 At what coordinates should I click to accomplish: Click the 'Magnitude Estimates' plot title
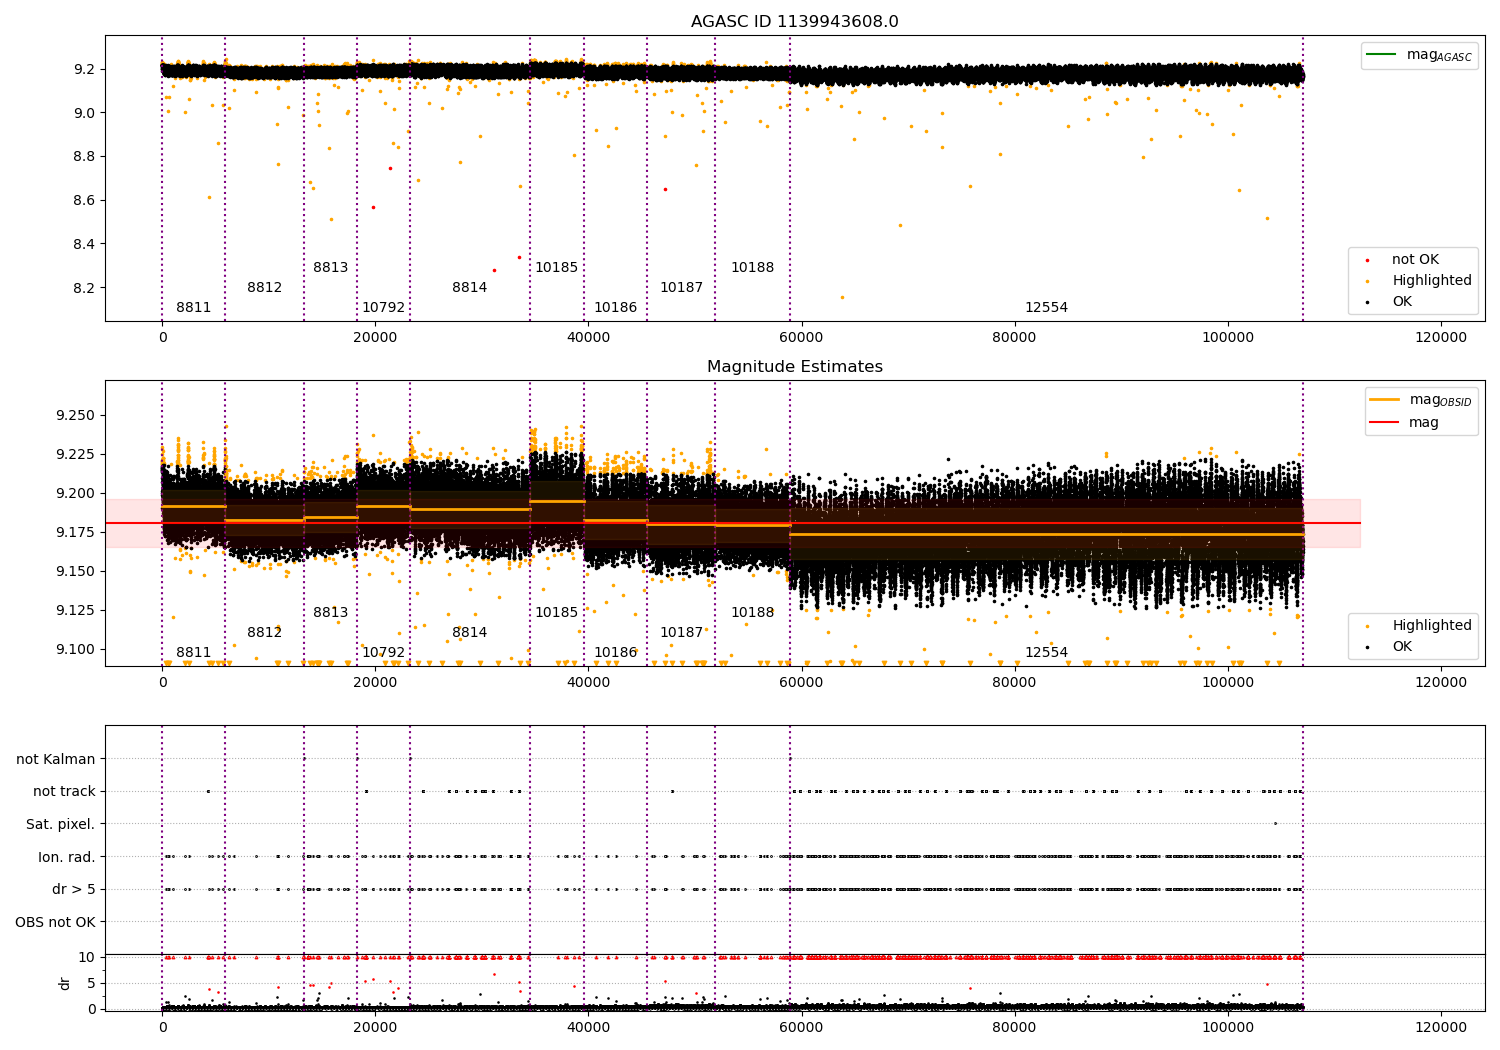tap(795, 367)
